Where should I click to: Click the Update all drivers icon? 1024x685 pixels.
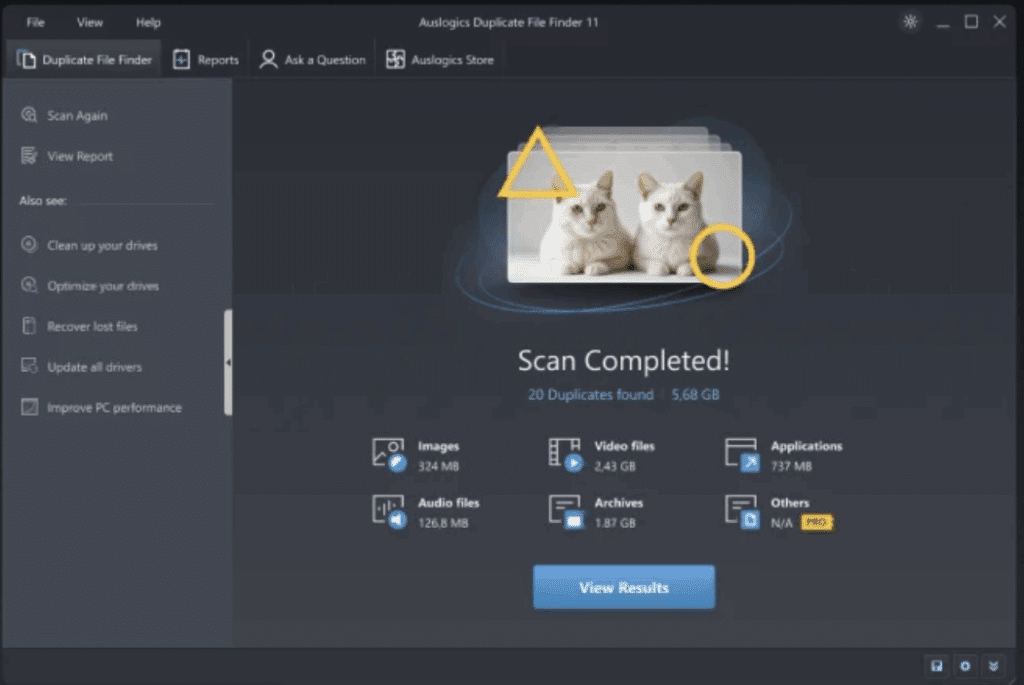[29, 366]
